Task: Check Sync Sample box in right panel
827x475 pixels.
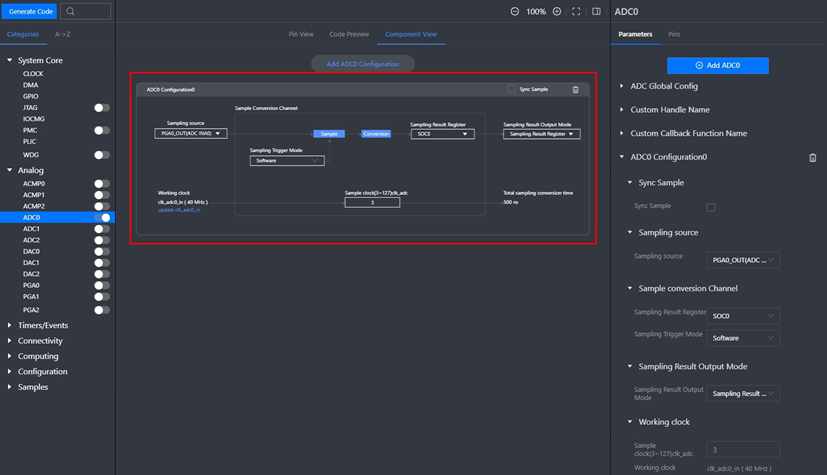Action: click(x=711, y=207)
